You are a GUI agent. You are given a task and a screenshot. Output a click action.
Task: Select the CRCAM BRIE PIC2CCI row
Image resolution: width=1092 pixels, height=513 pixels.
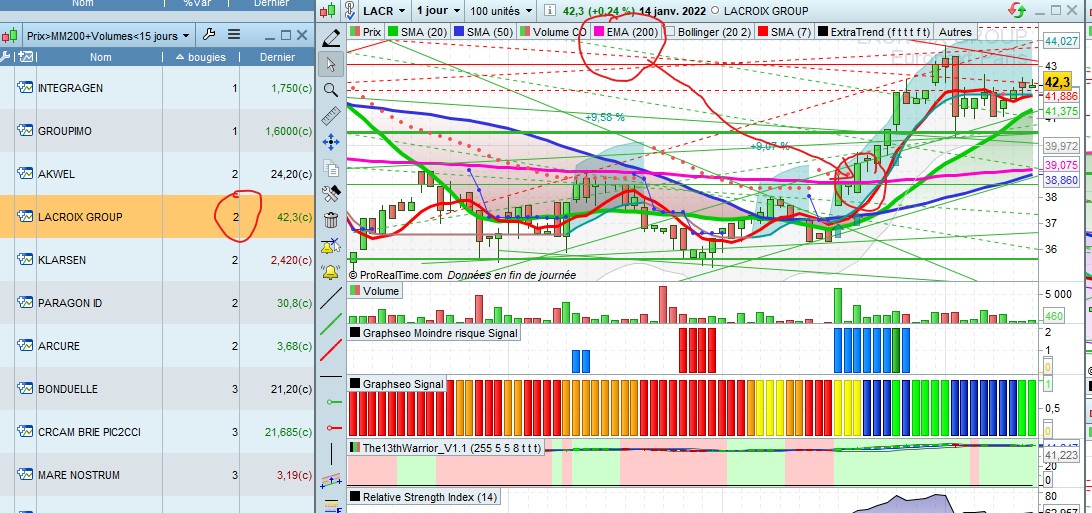pyautogui.click(x=157, y=432)
